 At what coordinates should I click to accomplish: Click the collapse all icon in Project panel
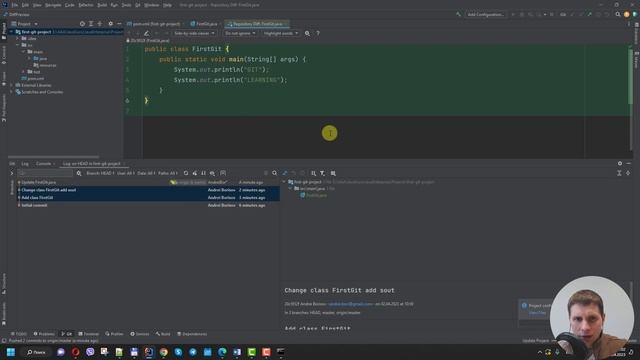(100, 24)
